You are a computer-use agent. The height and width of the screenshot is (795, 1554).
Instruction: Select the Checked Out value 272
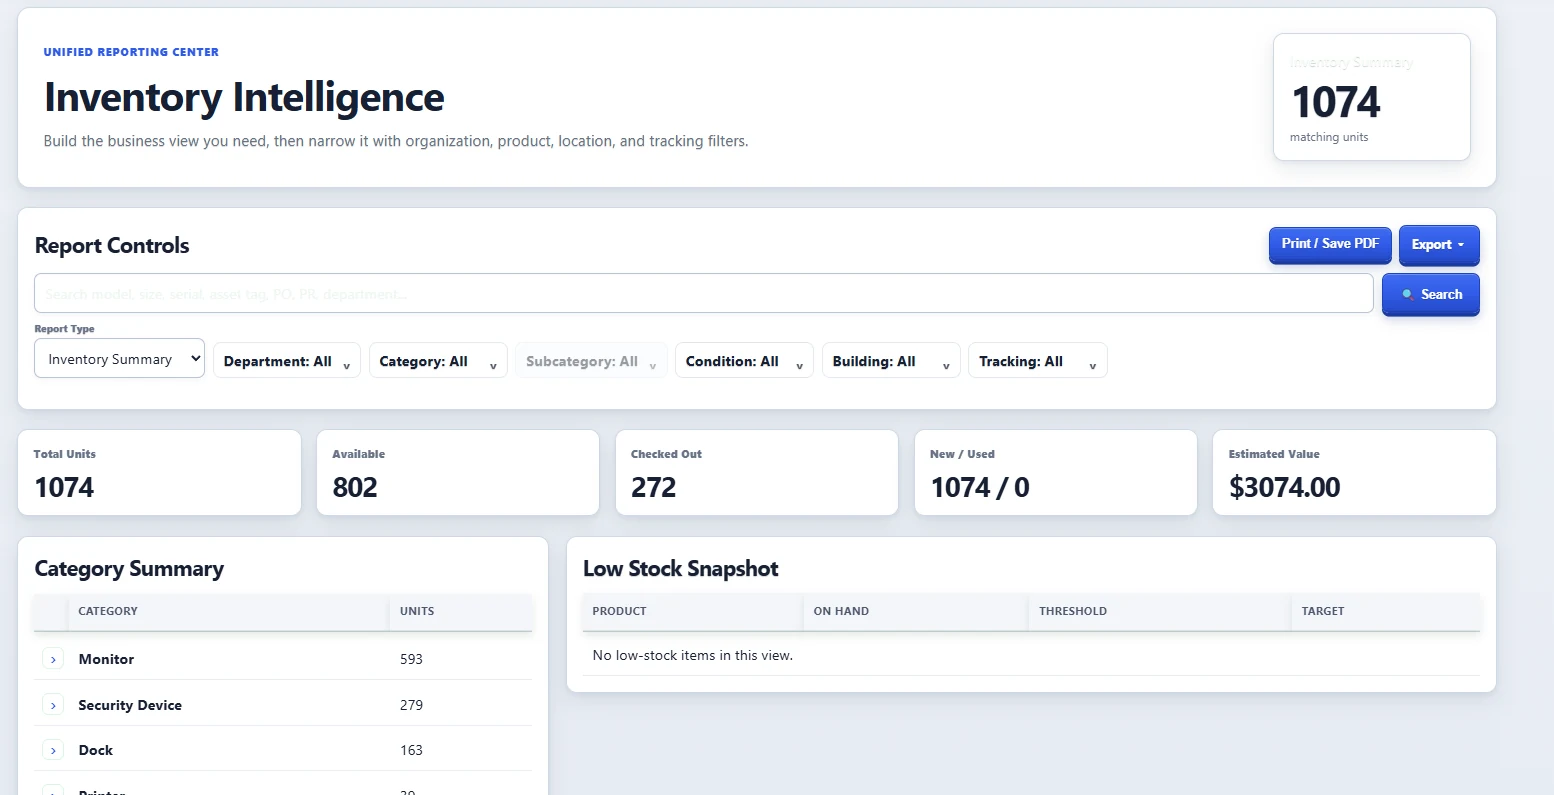(654, 488)
